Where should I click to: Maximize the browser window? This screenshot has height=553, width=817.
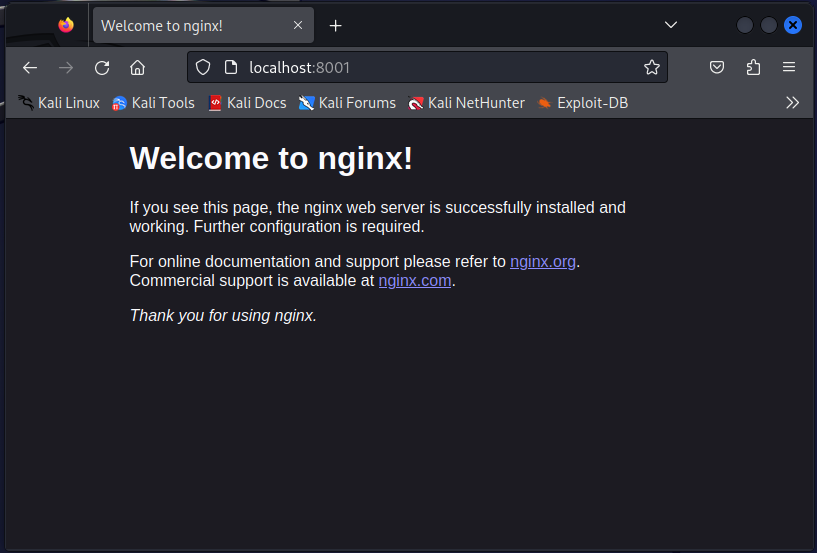(x=769, y=25)
